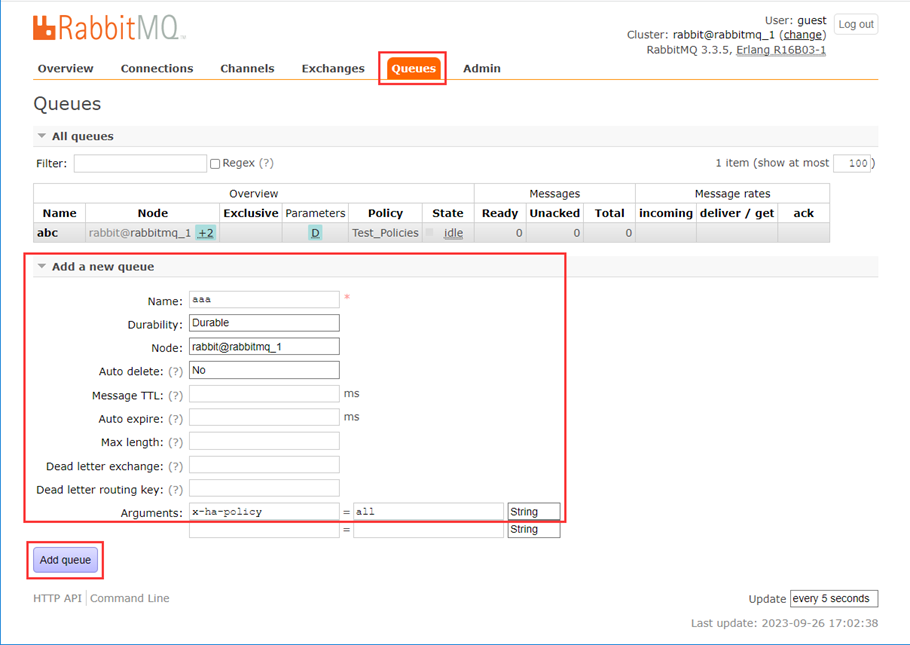Click the +2 mirrors badge

[205, 233]
